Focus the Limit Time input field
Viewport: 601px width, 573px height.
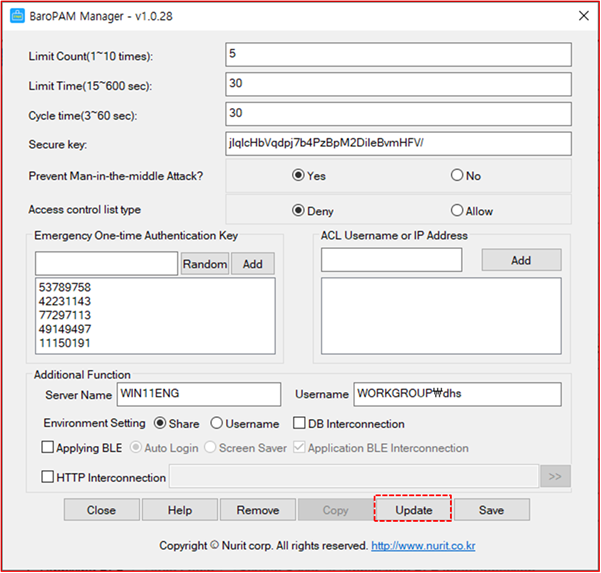pos(398,84)
